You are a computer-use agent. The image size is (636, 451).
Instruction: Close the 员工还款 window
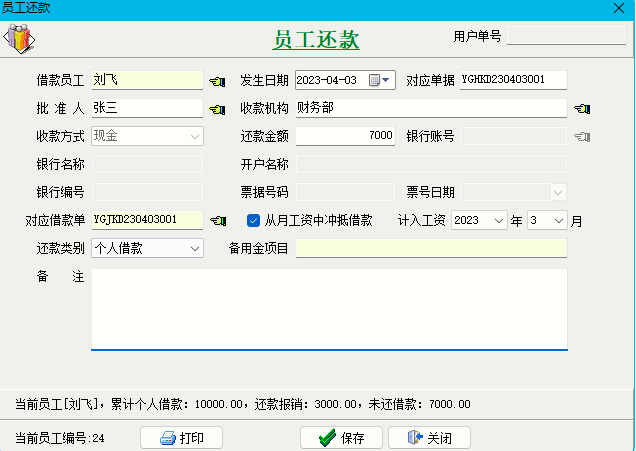pyautogui.click(x=618, y=7)
